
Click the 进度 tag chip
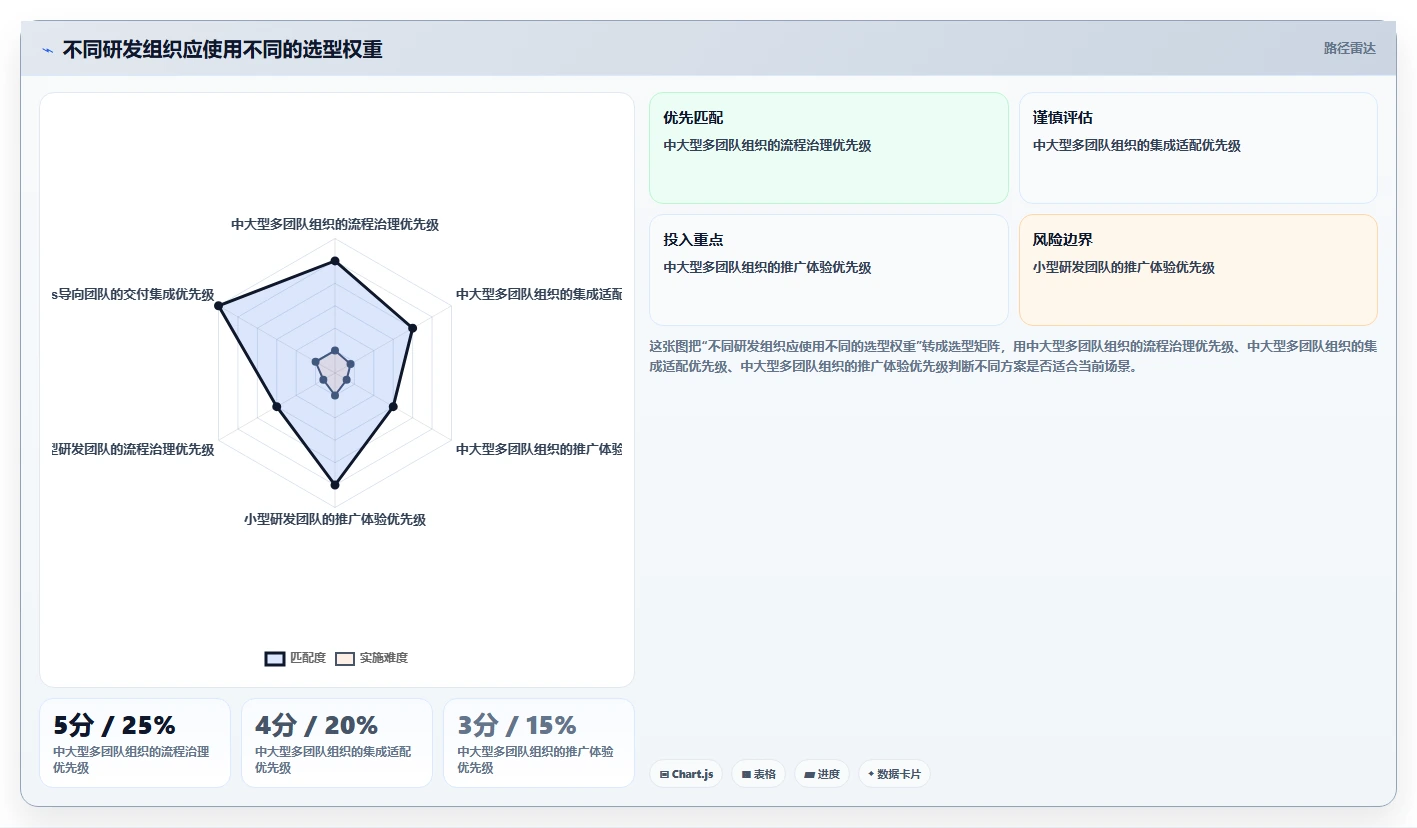click(x=822, y=774)
